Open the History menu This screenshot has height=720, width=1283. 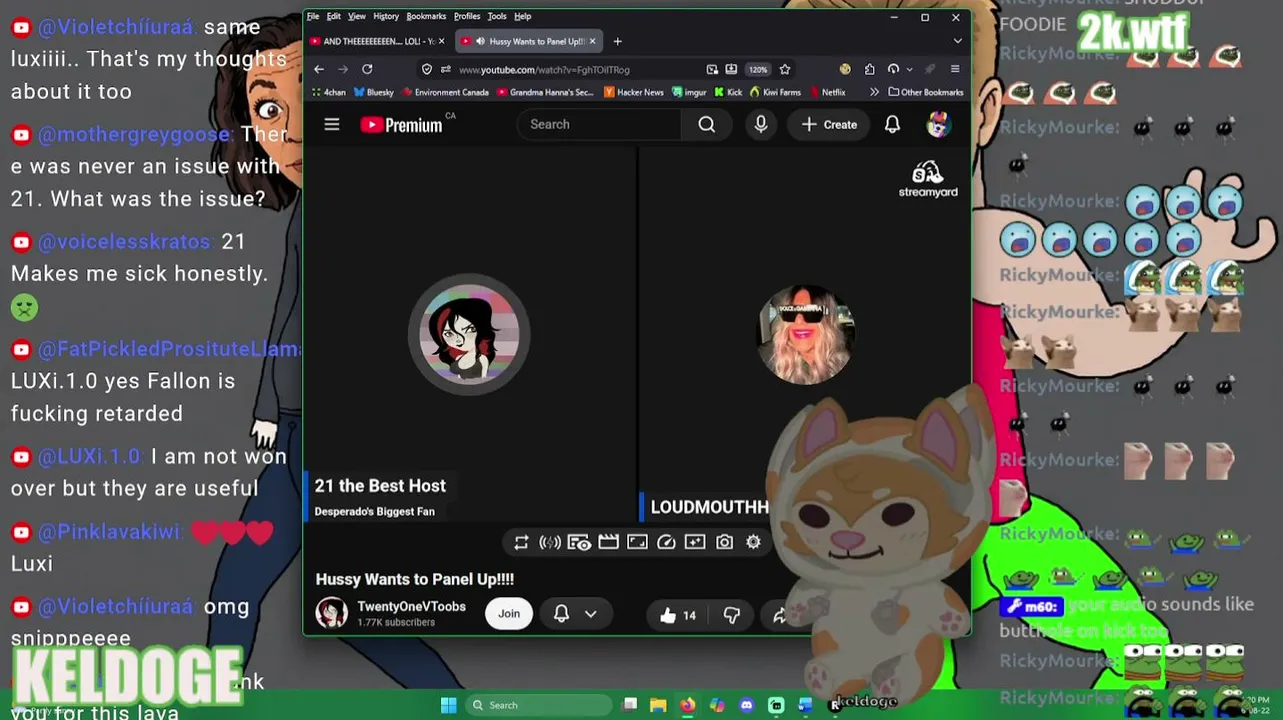[386, 16]
